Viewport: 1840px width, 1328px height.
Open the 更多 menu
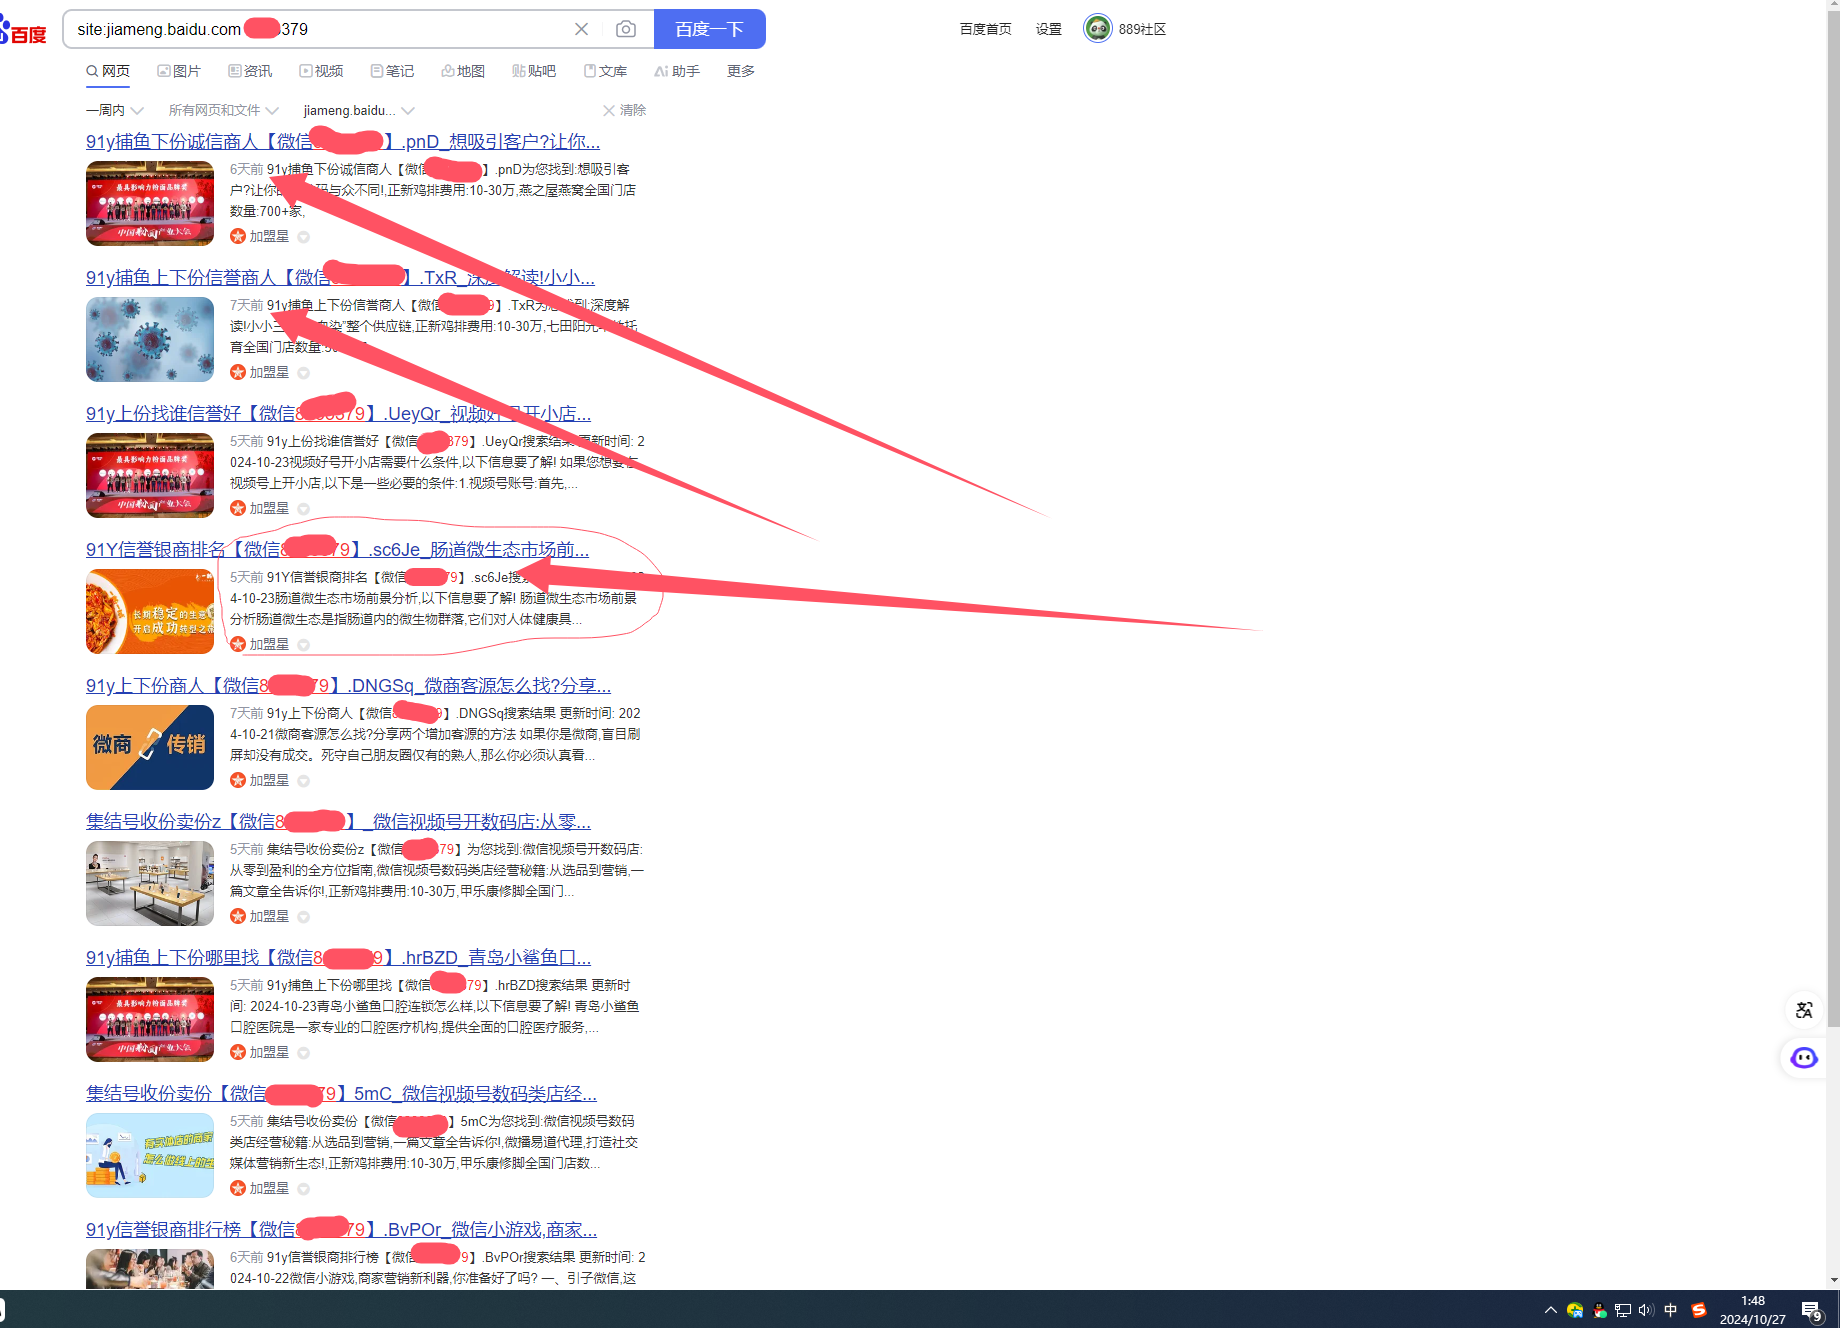[741, 71]
